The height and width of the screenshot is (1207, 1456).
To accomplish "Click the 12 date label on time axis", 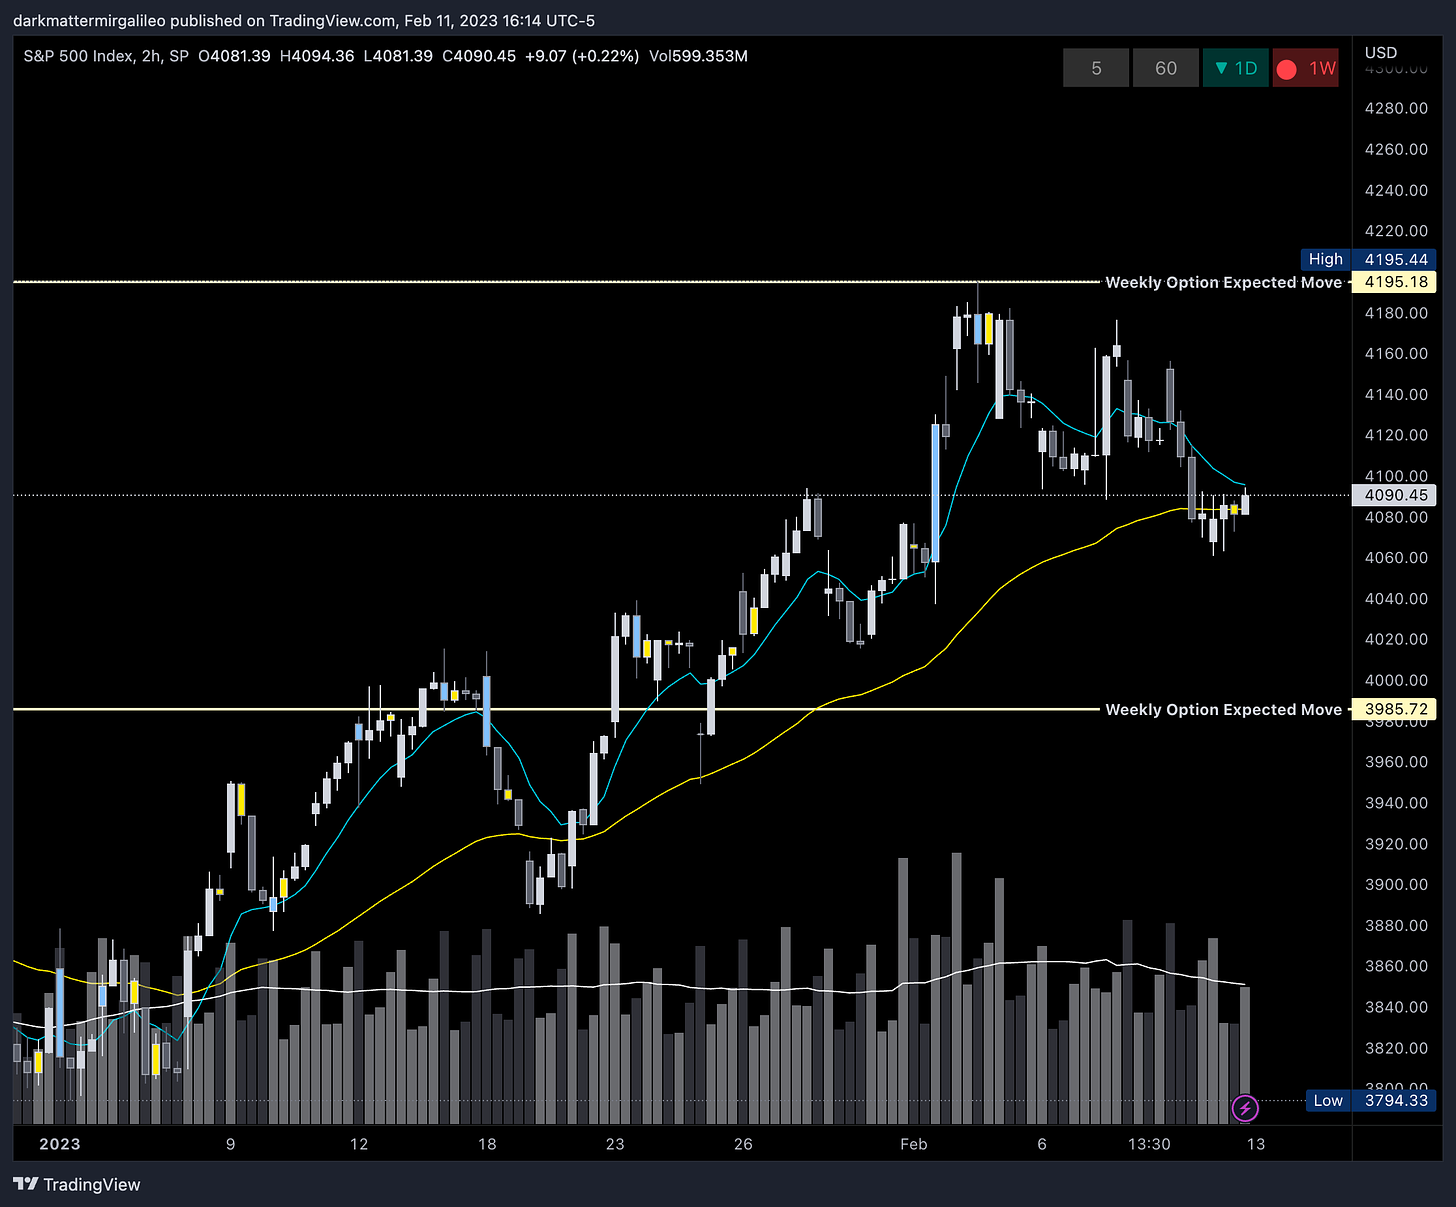I will tap(359, 1144).
